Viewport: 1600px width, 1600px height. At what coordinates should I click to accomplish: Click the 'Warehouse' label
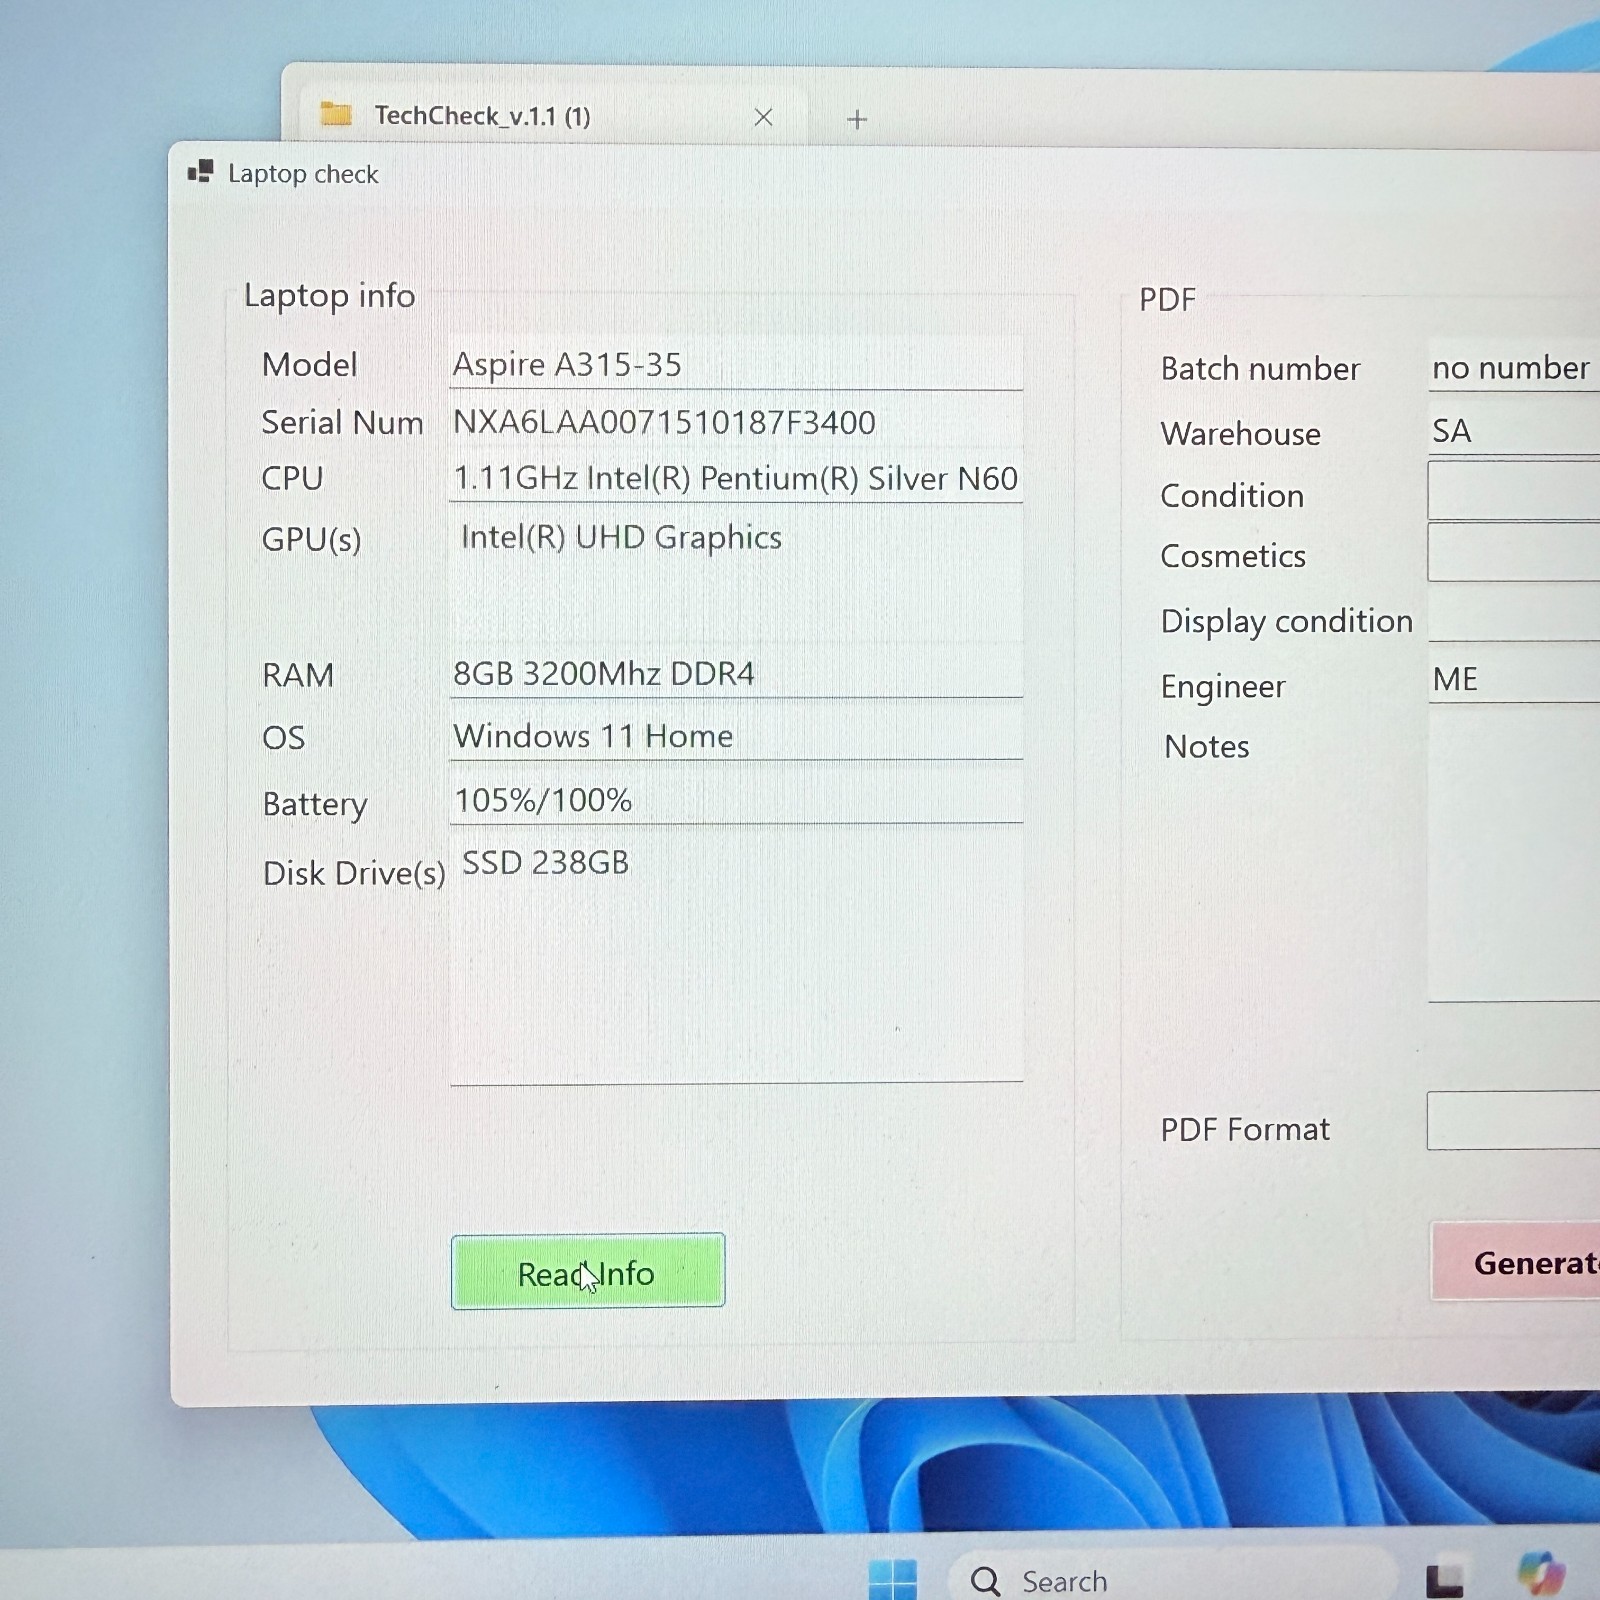(x=1240, y=433)
